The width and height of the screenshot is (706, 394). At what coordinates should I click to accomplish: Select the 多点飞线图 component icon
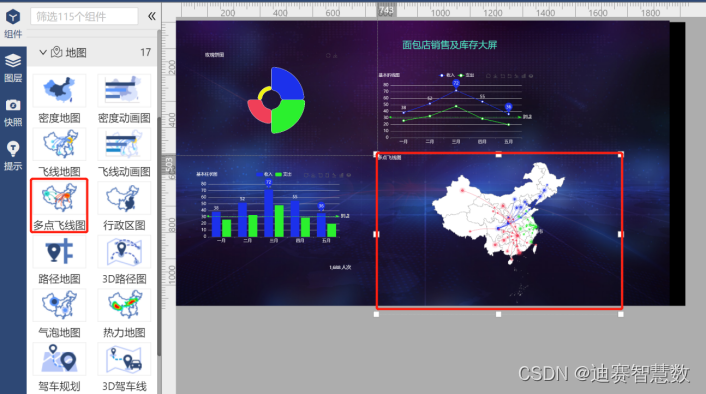click(59, 198)
